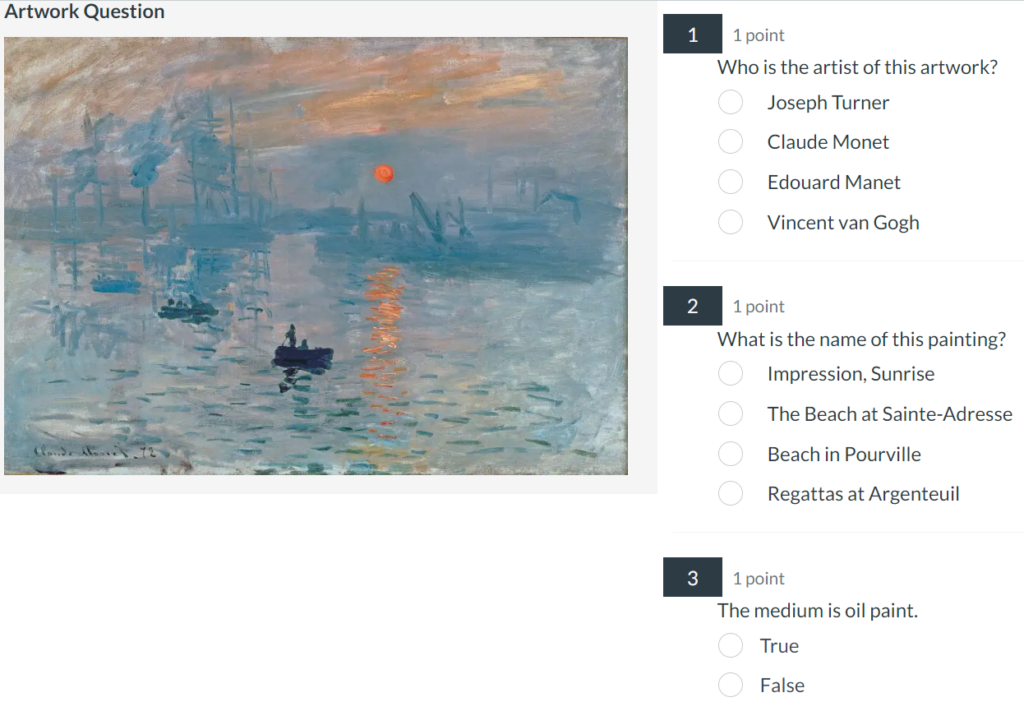Click the text Who is the artist of this artwork?
Image resolution: width=1024 pixels, height=702 pixels.
(x=859, y=67)
